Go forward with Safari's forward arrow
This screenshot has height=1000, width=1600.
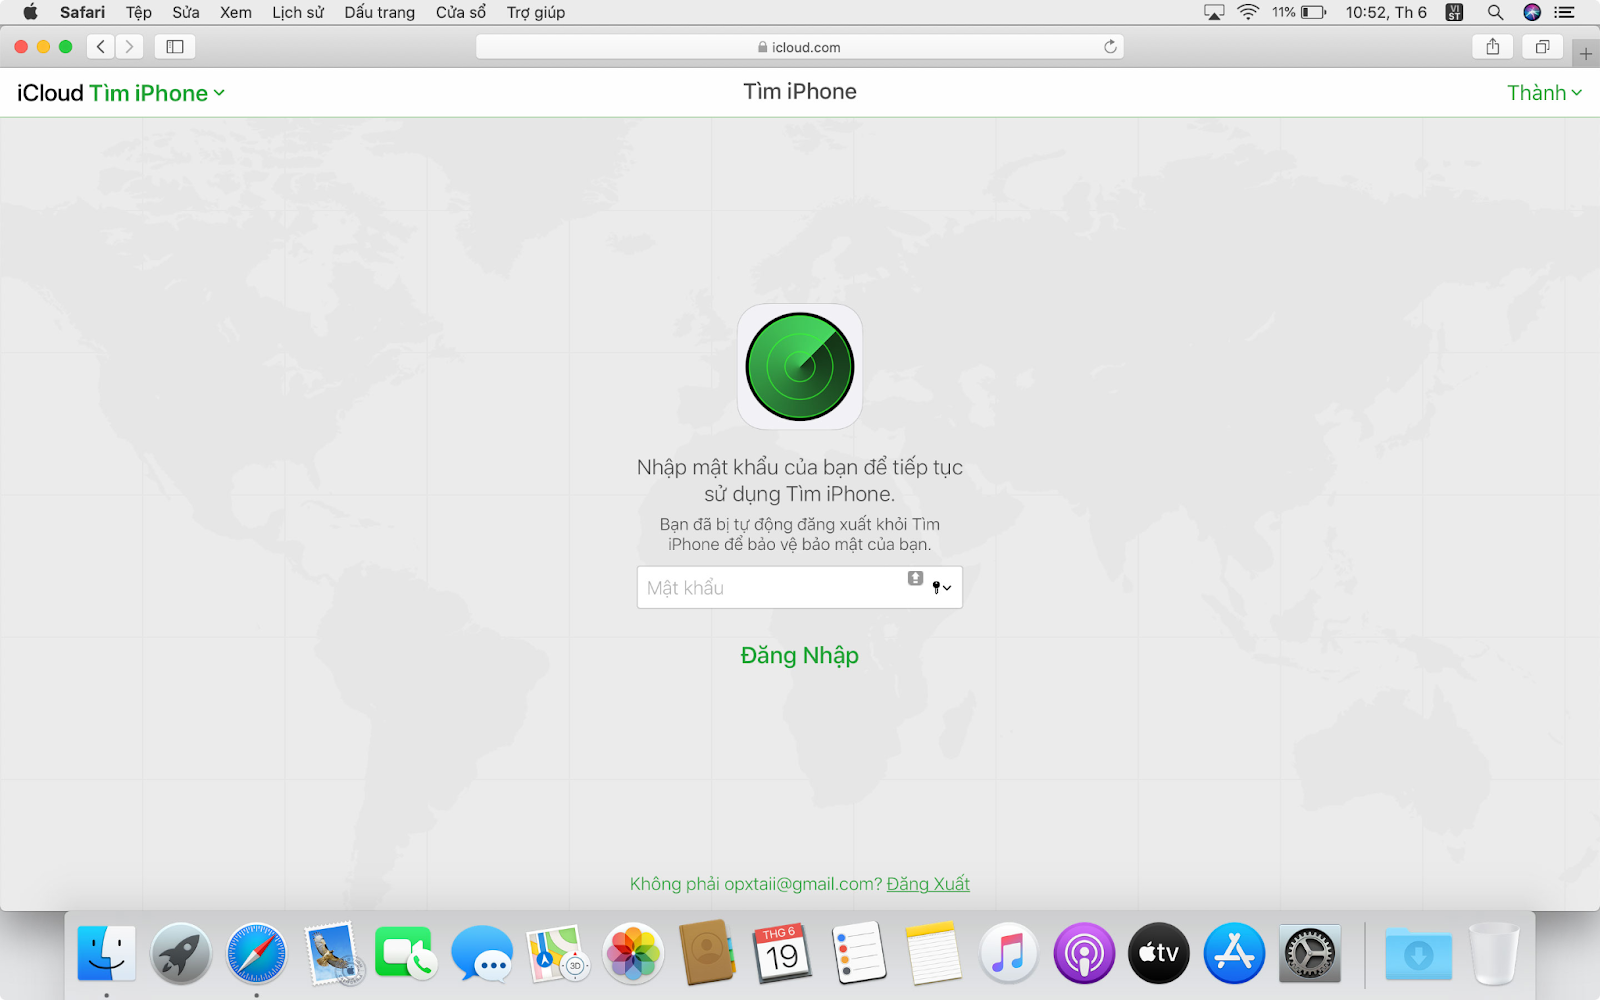[129, 47]
